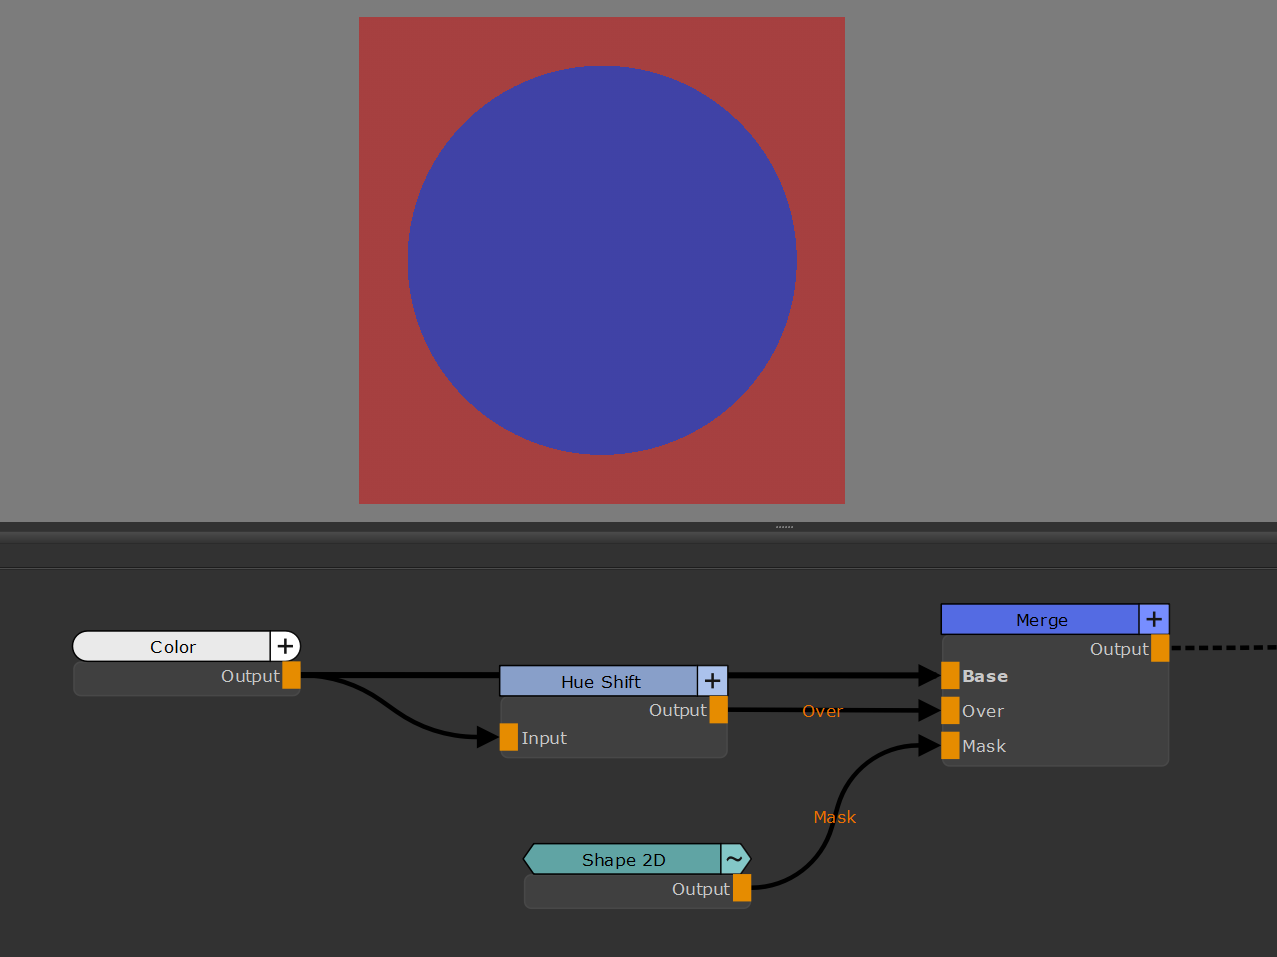Select the Color node title
Viewport: 1277px width, 957px height.
coord(172,647)
